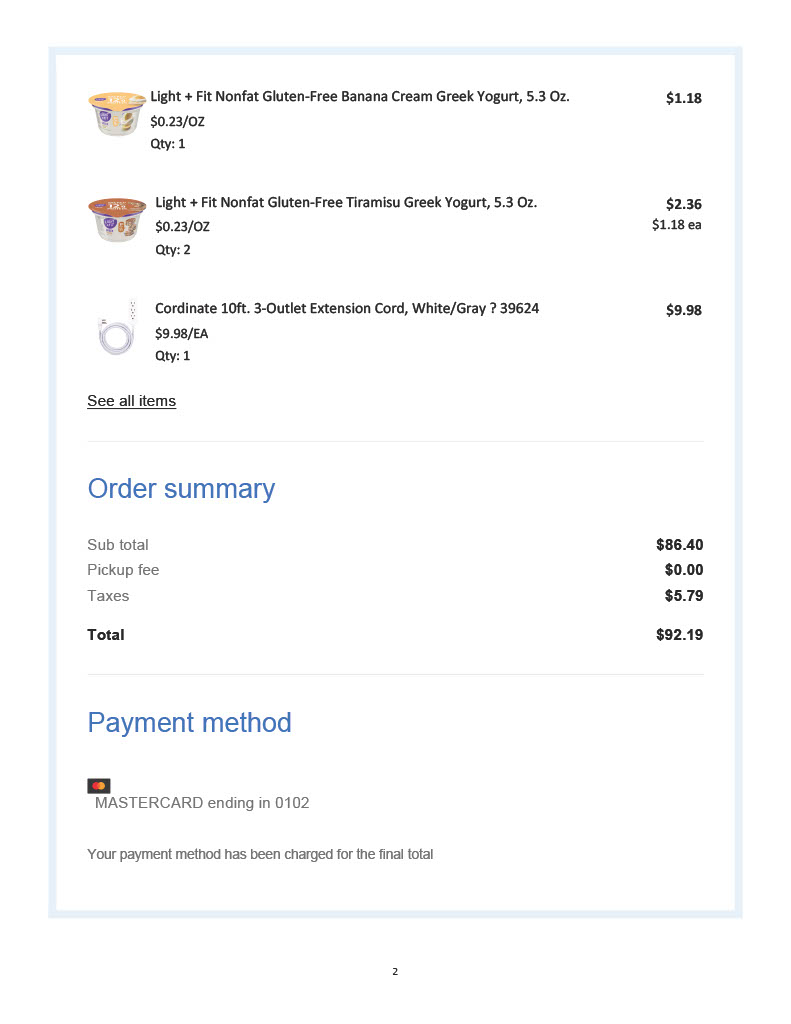Select the Tiramisu Greek Yogurt title
Screen dimensions: 791x1024
coord(346,202)
